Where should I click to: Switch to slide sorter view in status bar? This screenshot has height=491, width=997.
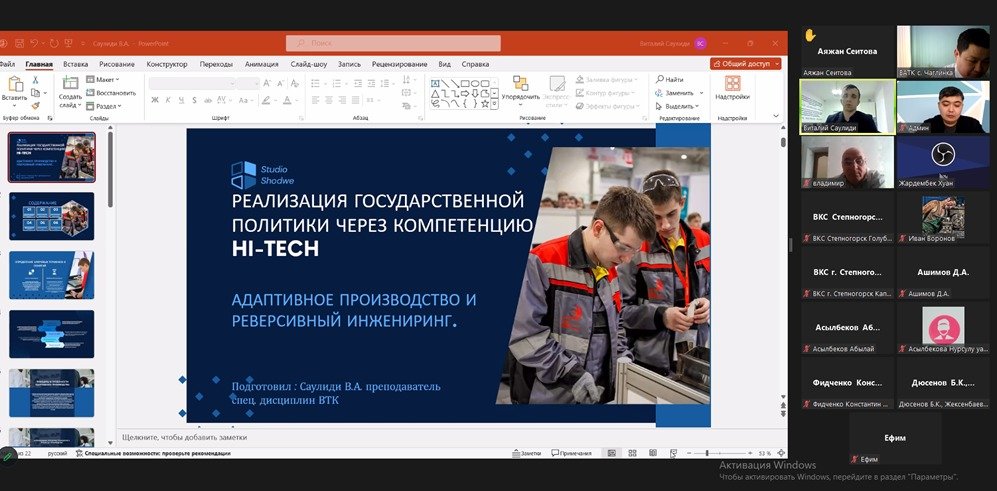(x=632, y=453)
